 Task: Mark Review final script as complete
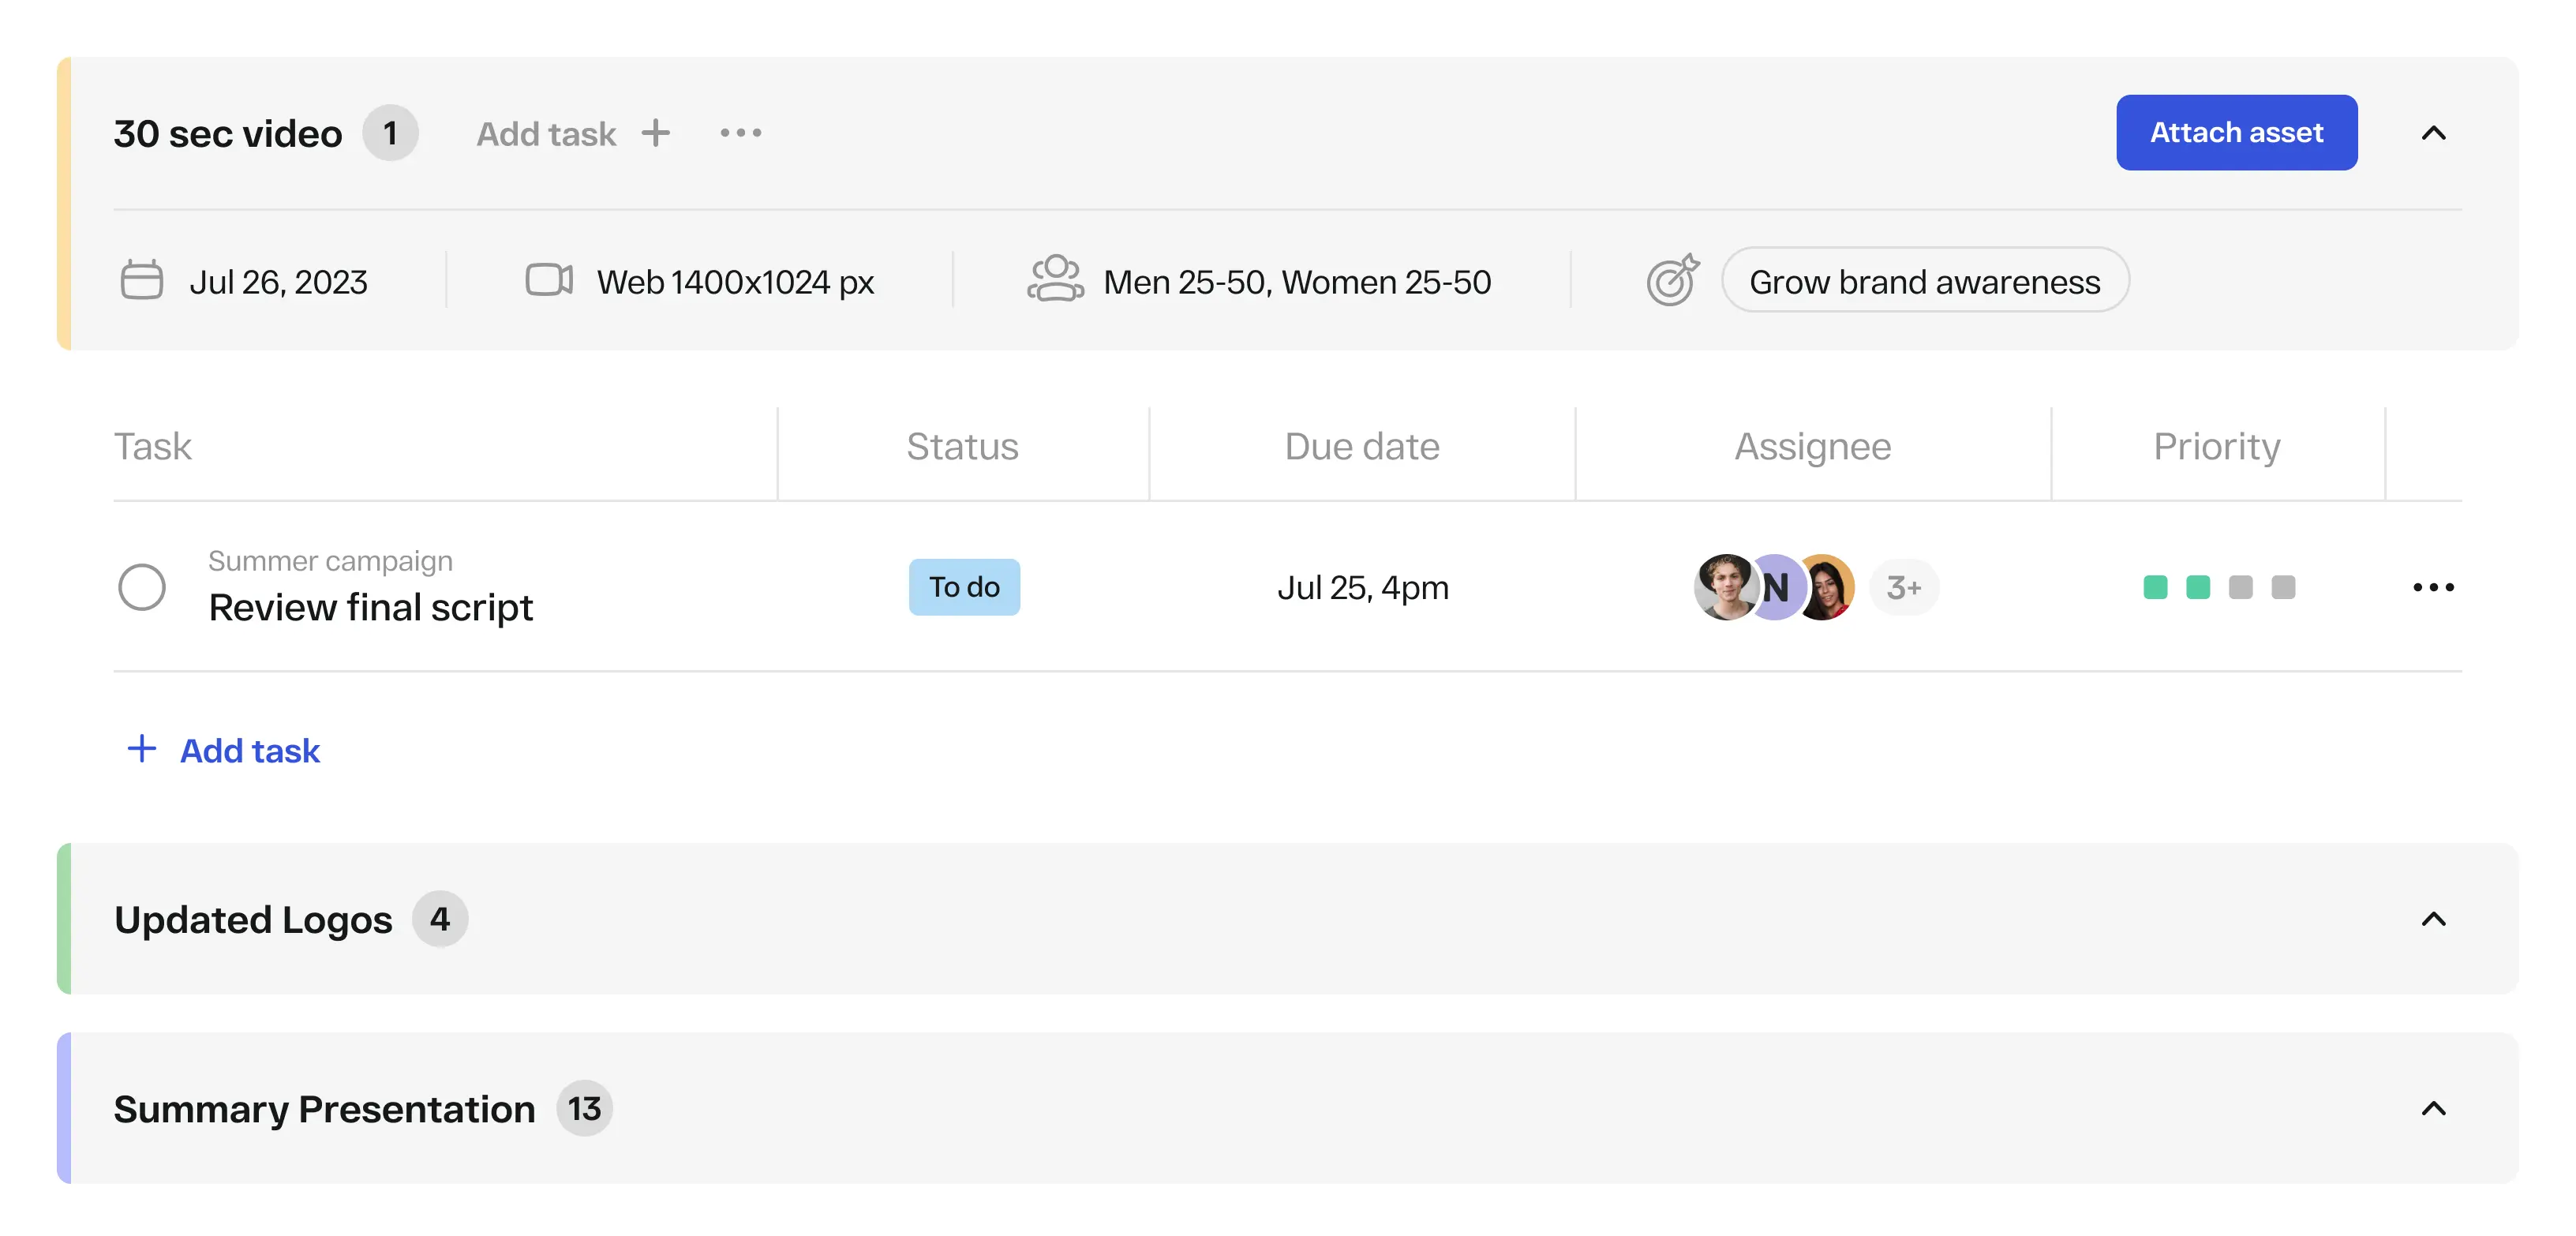(142, 587)
